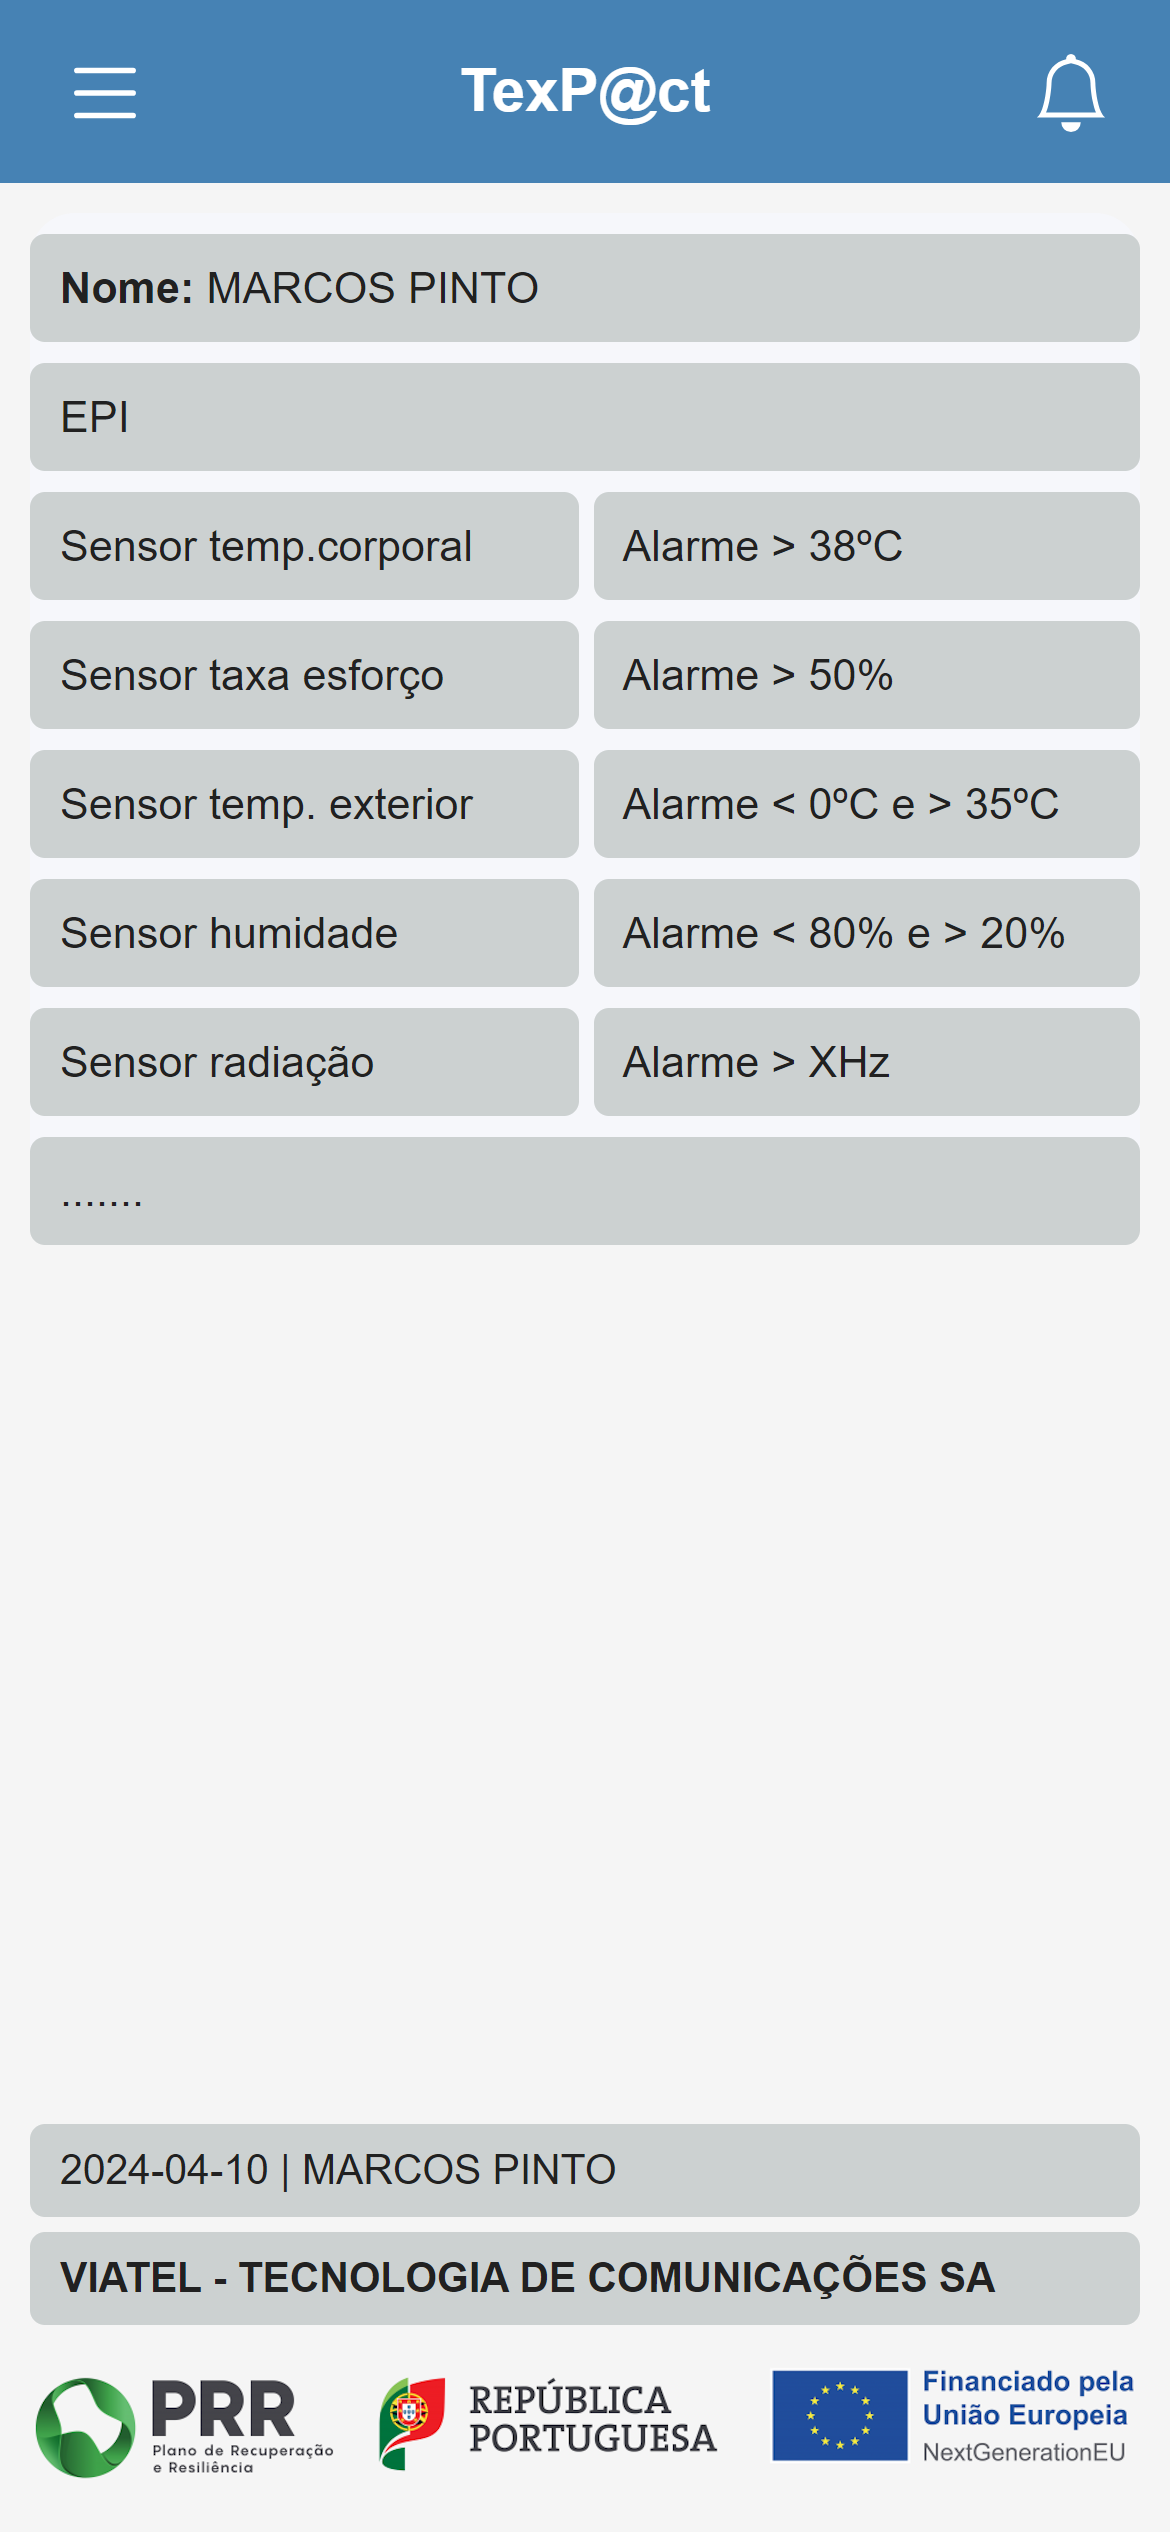Click Alarme > 50% cell
Image resolution: width=1170 pixels, height=2532 pixels.
click(x=866, y=675)
